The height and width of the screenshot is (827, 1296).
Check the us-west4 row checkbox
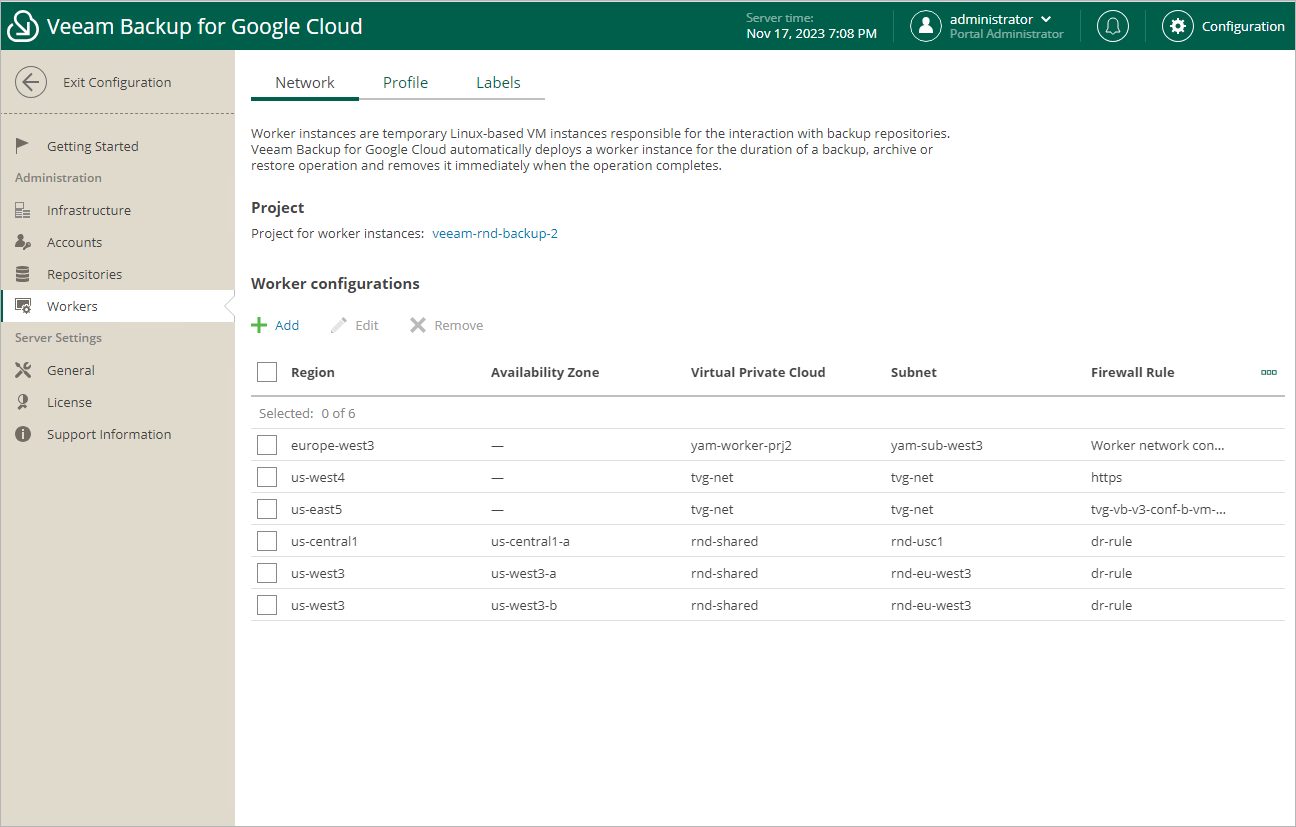tap(267, 477)
